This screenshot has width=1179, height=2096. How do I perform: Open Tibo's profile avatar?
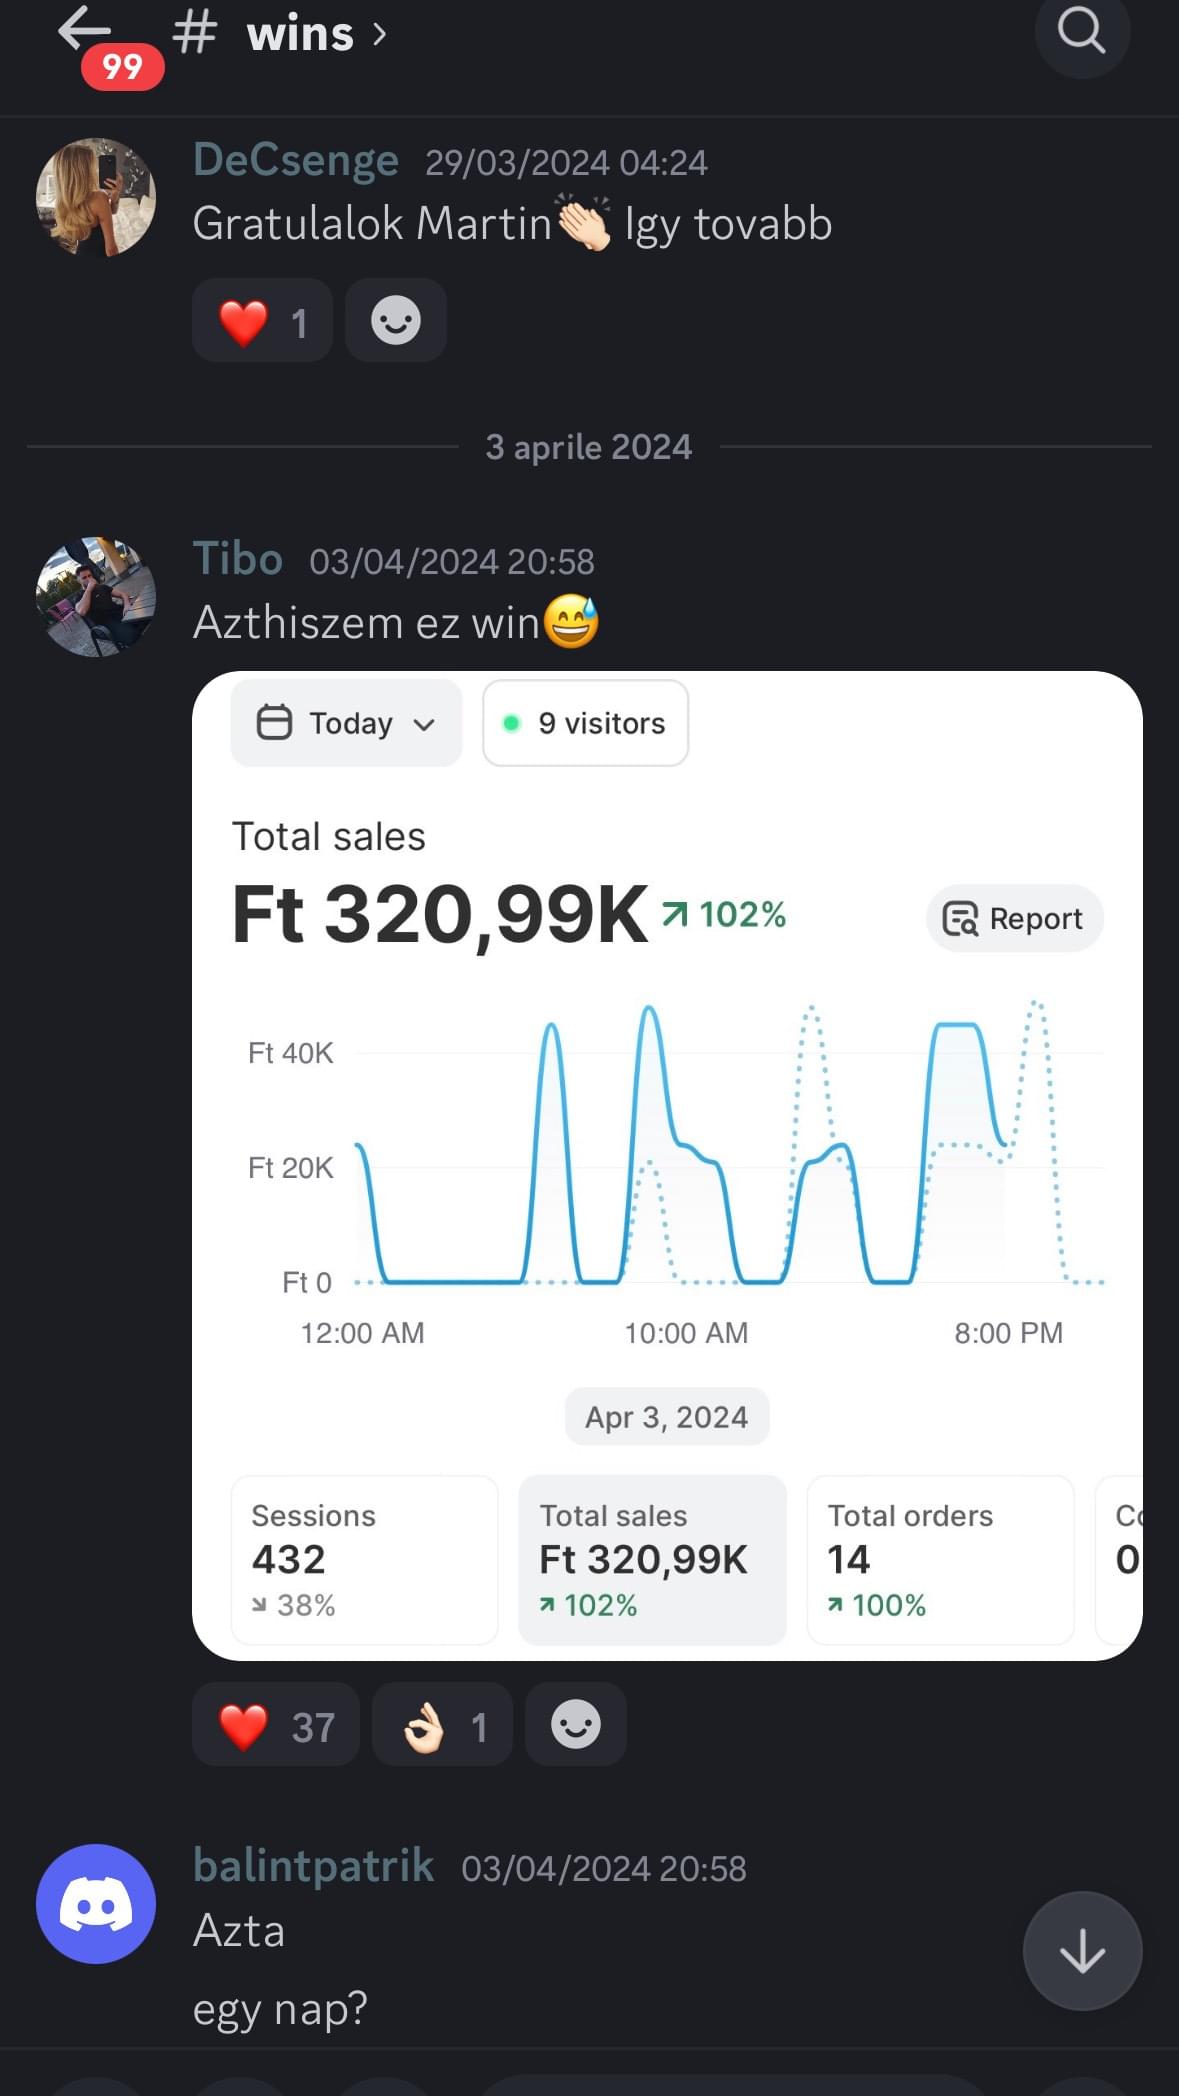coord(96,597)
